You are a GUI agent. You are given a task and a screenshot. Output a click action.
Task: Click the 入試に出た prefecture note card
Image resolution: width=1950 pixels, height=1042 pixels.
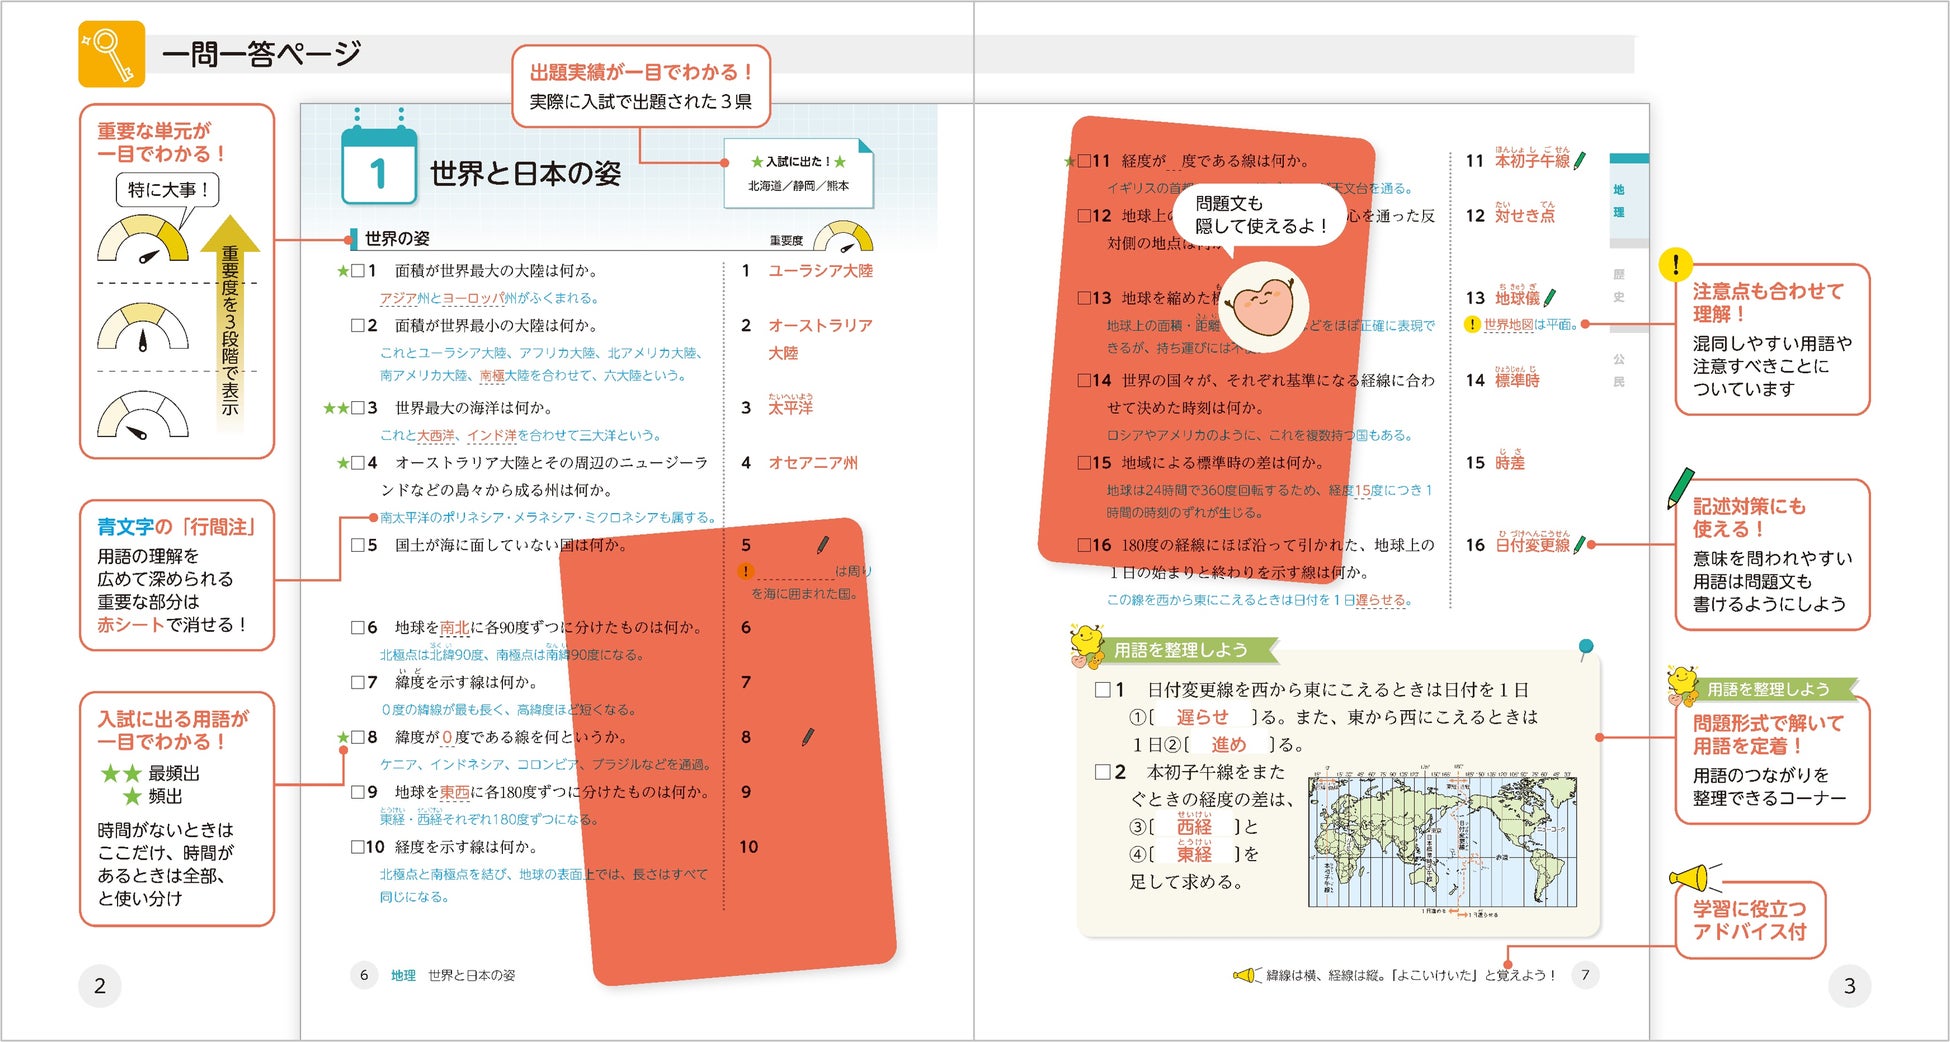tap(798, 173)
